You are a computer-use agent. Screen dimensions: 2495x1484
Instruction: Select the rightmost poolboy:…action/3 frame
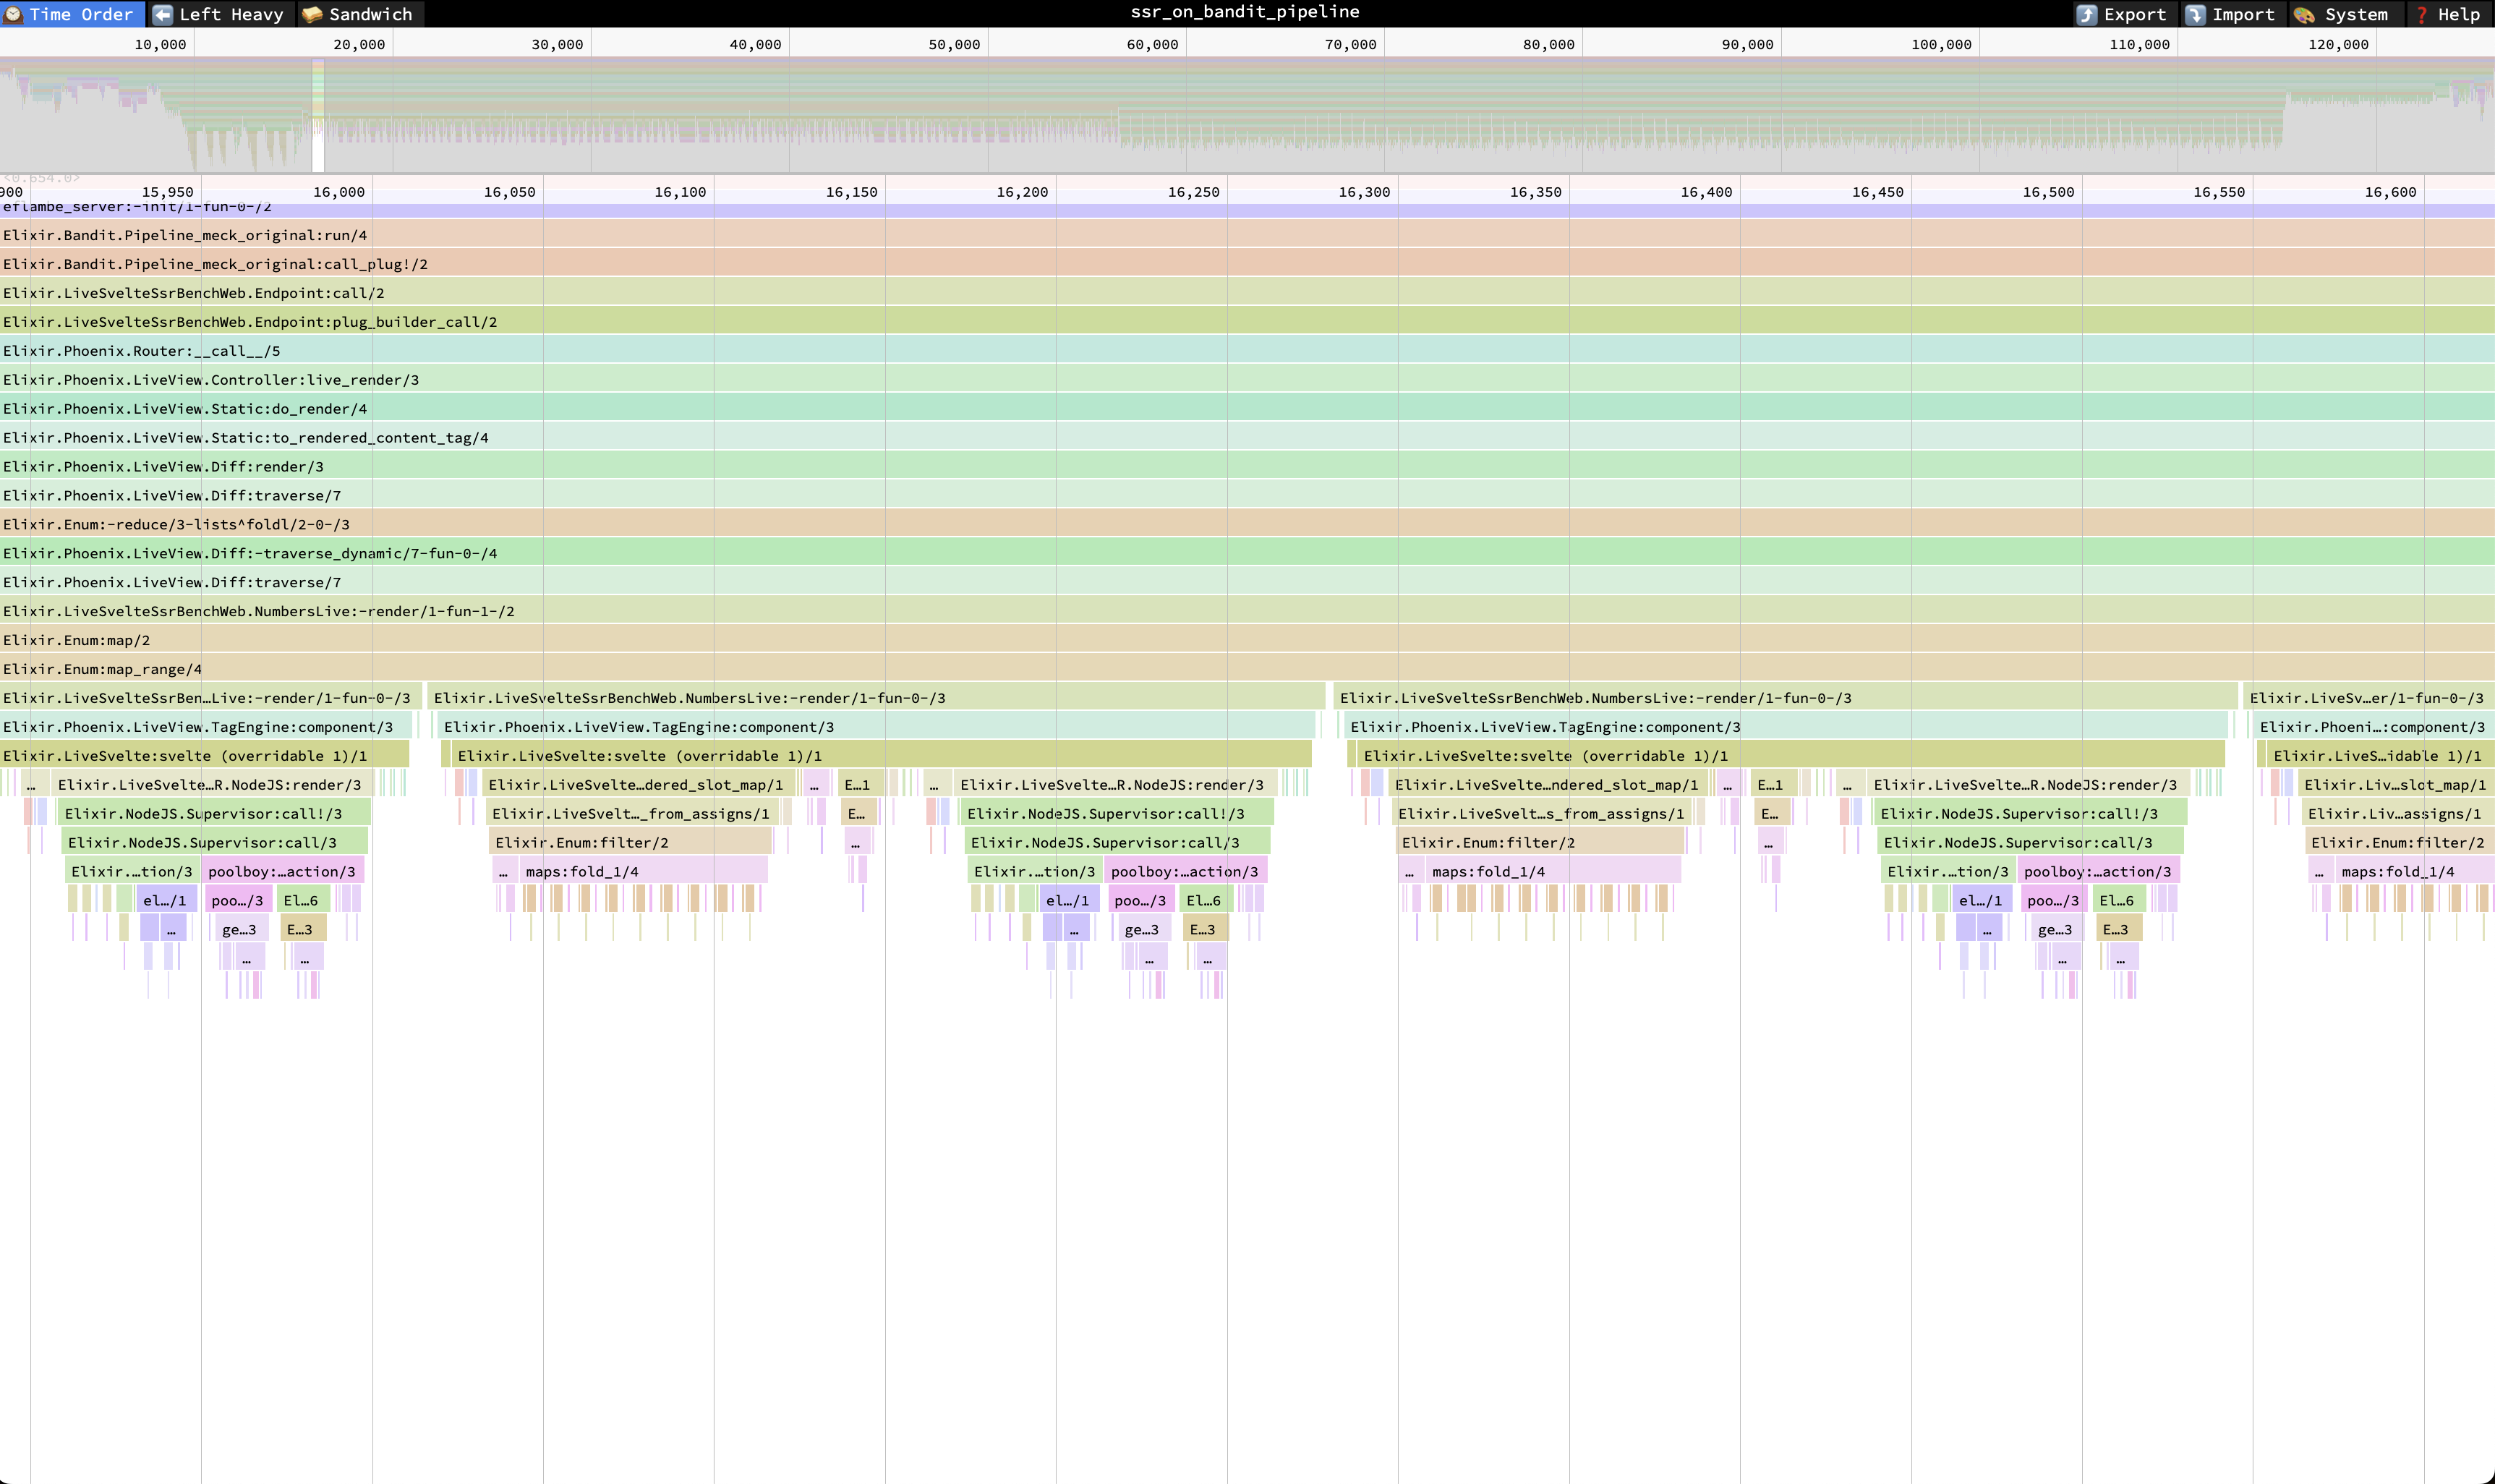[2098, 872]
